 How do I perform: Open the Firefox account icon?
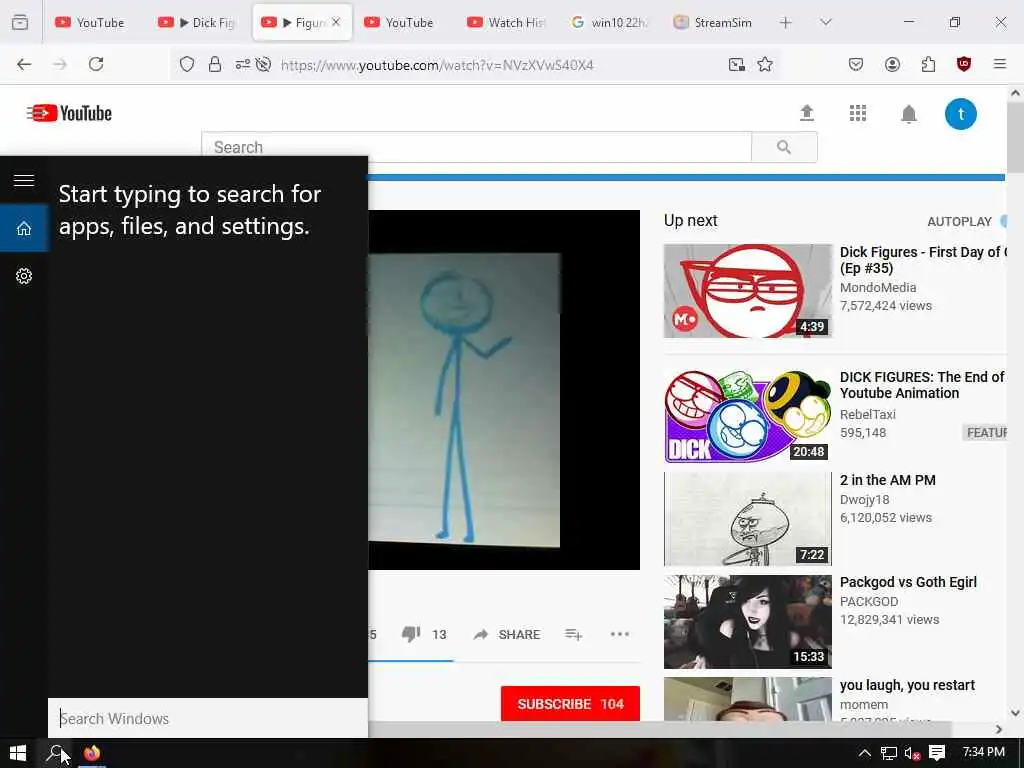[x=892, y=64]
